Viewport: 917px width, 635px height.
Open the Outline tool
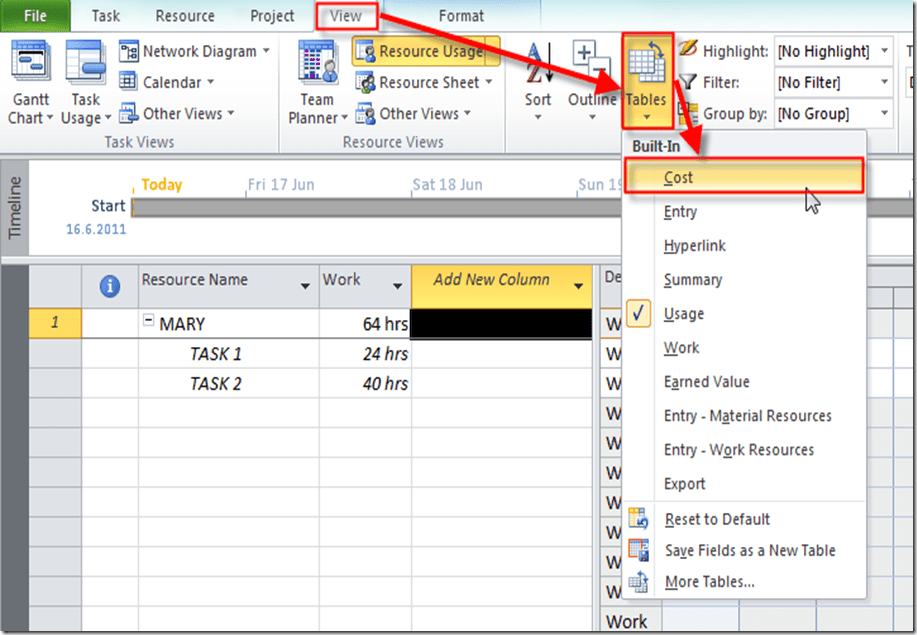591,77
